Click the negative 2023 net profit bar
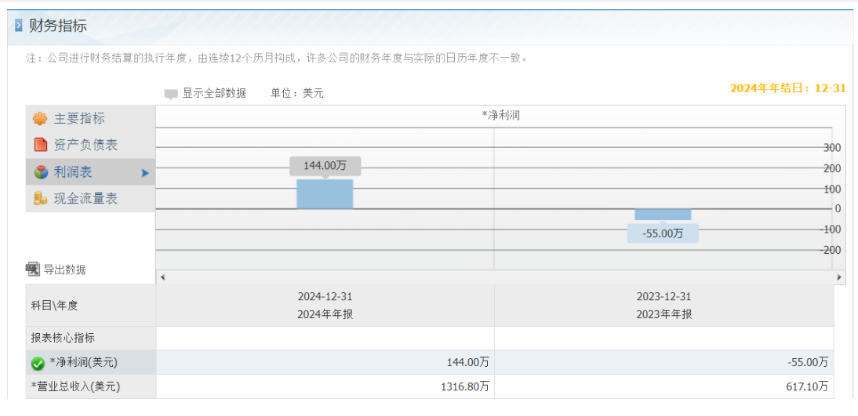This screenshot has width=858, height=416. [x=663, y=215]
